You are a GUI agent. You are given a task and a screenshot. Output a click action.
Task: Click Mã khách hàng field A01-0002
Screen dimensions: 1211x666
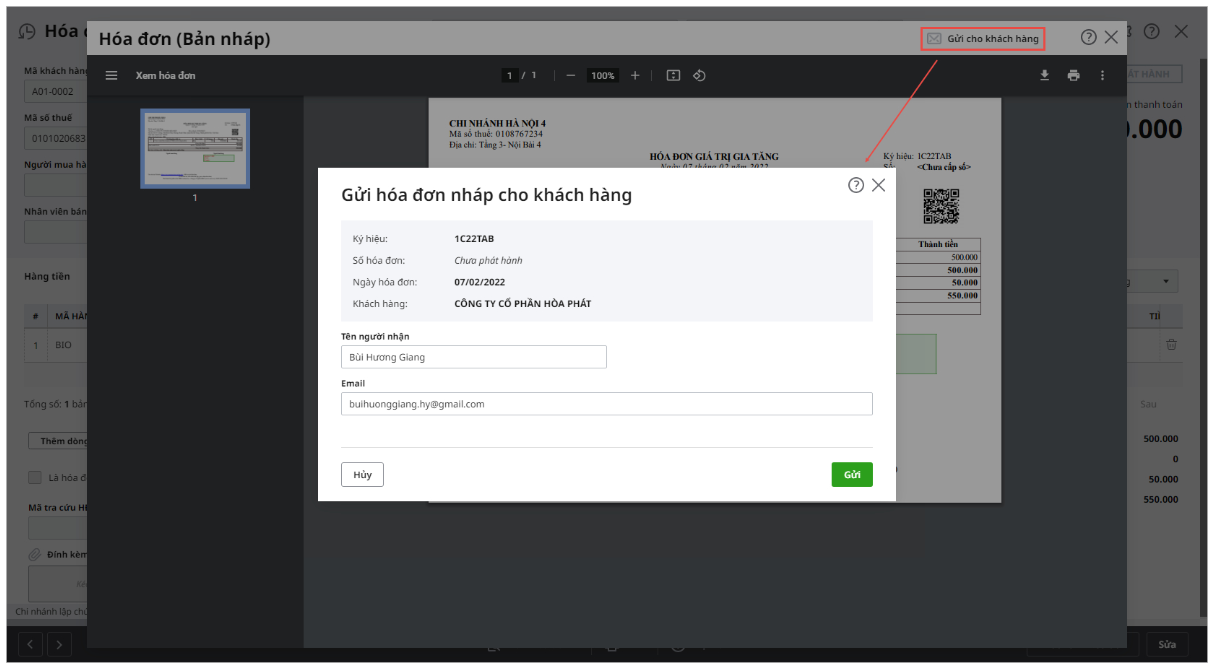point(56,91)
